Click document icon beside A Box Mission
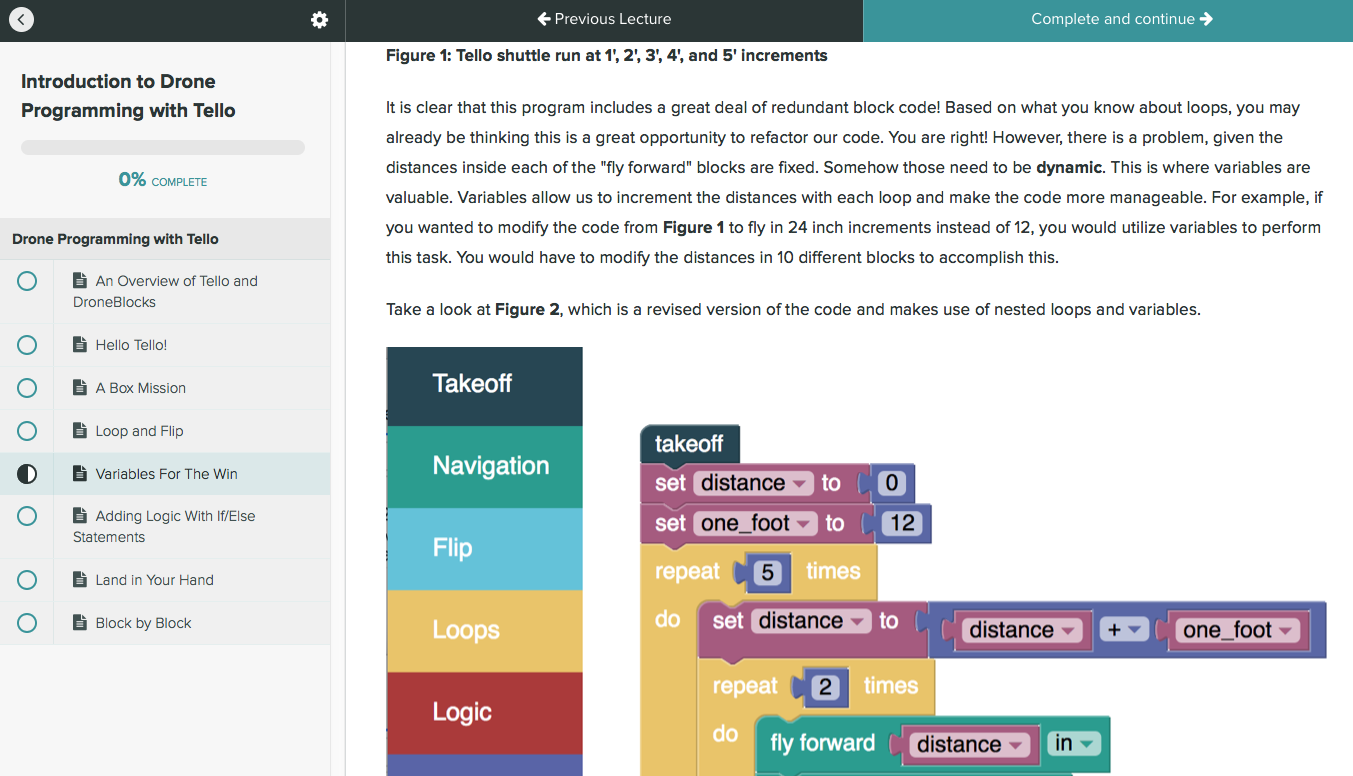This screenshot has width=1353, height=776. pos(80,388)
